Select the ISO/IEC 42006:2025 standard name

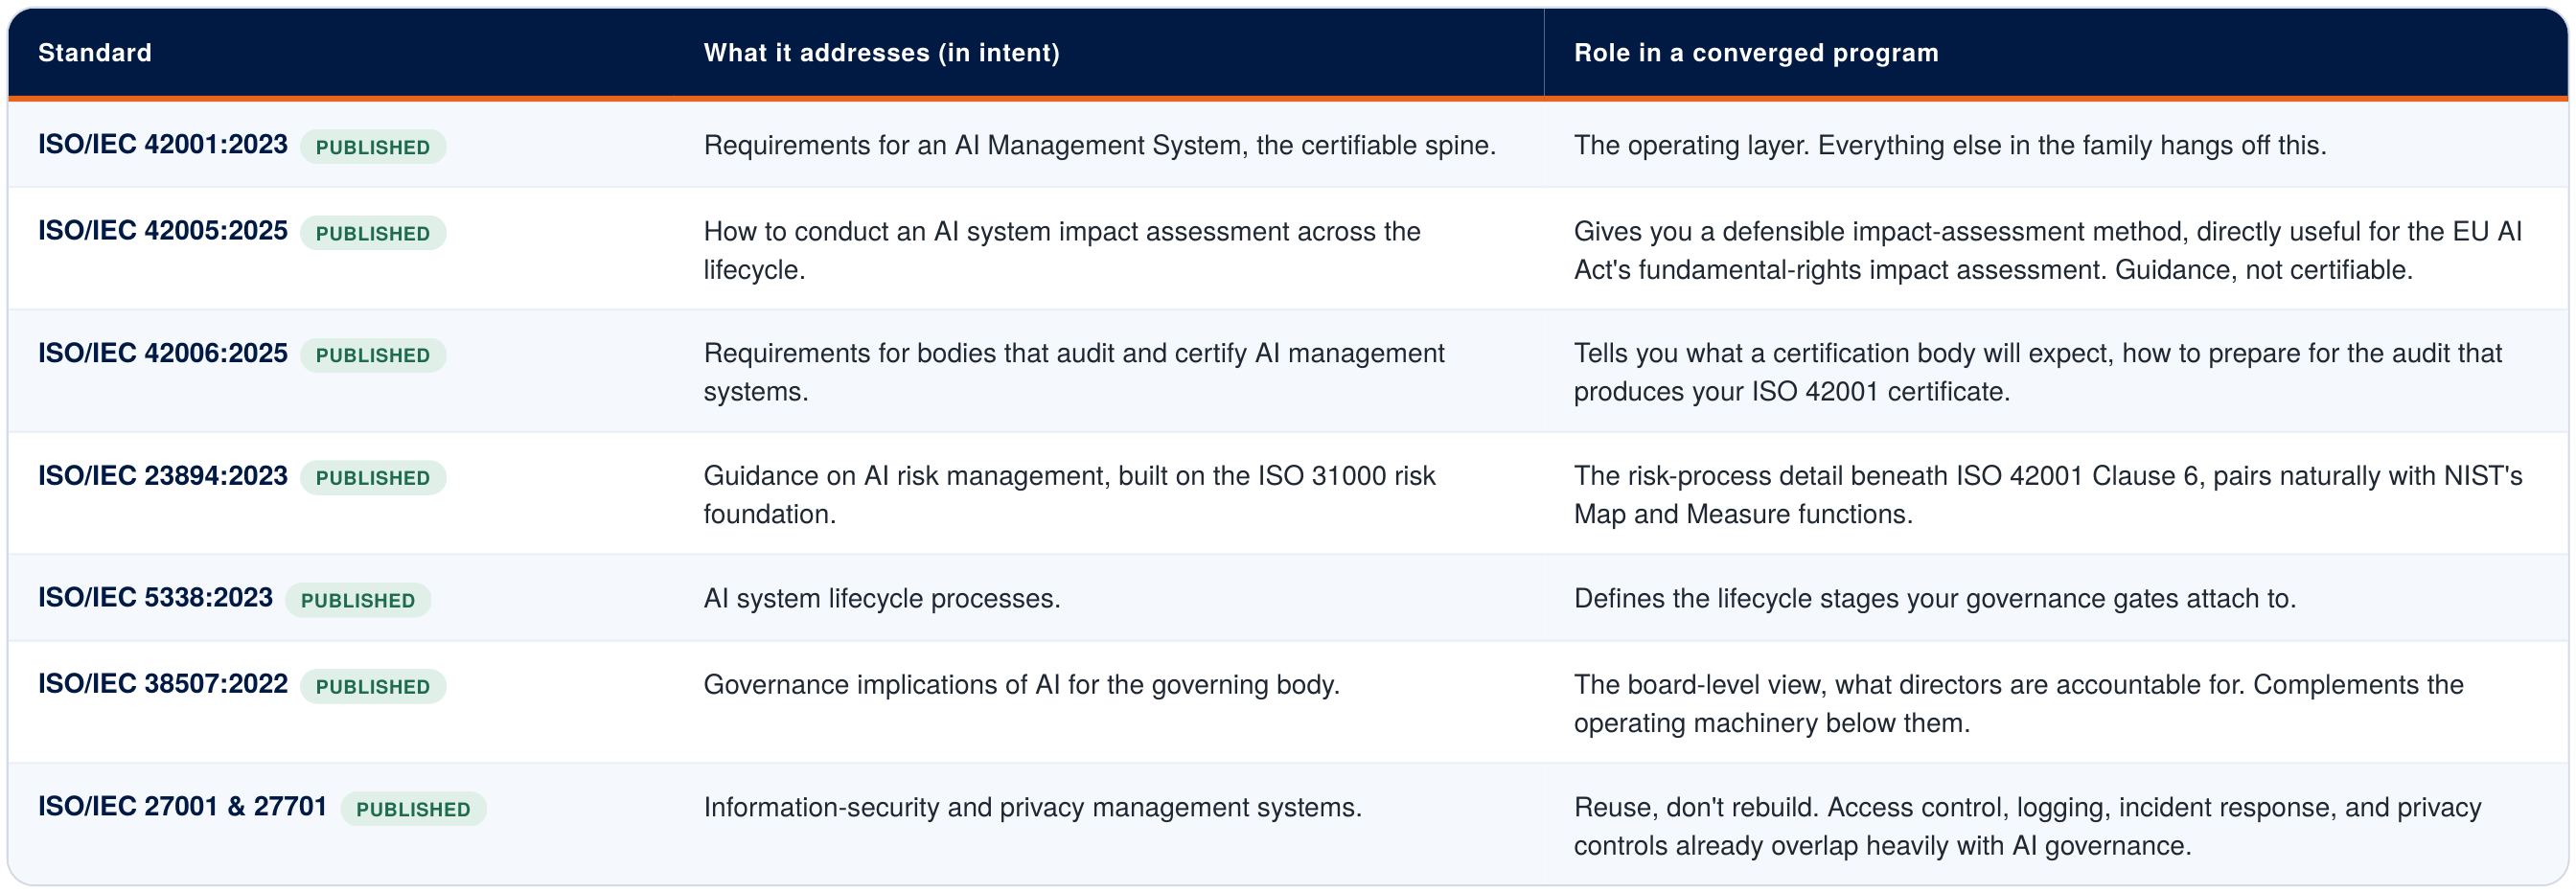point(163,353)
